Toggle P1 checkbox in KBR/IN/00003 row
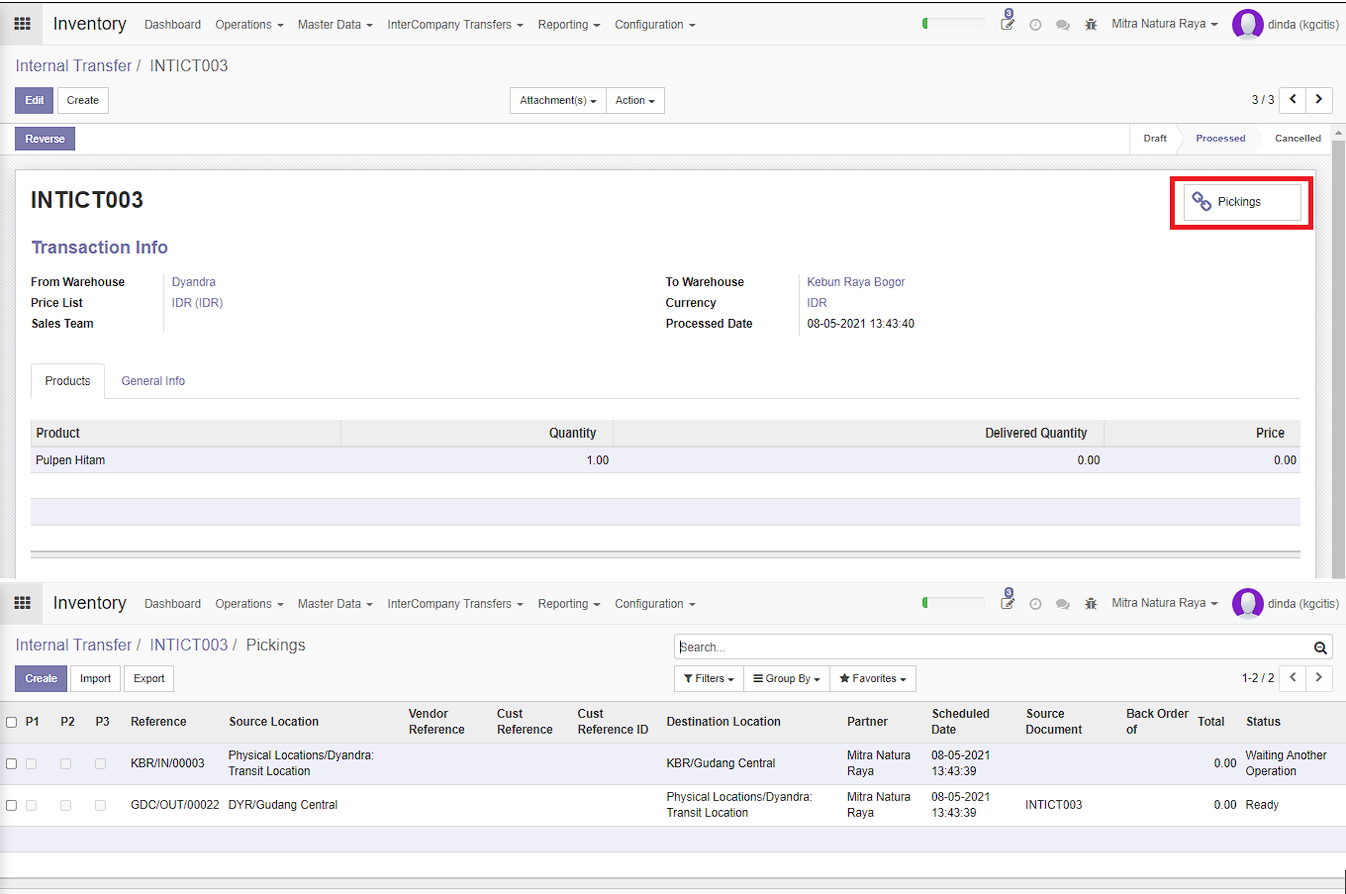The image size is (1346, 894). [x=31, y=763]
